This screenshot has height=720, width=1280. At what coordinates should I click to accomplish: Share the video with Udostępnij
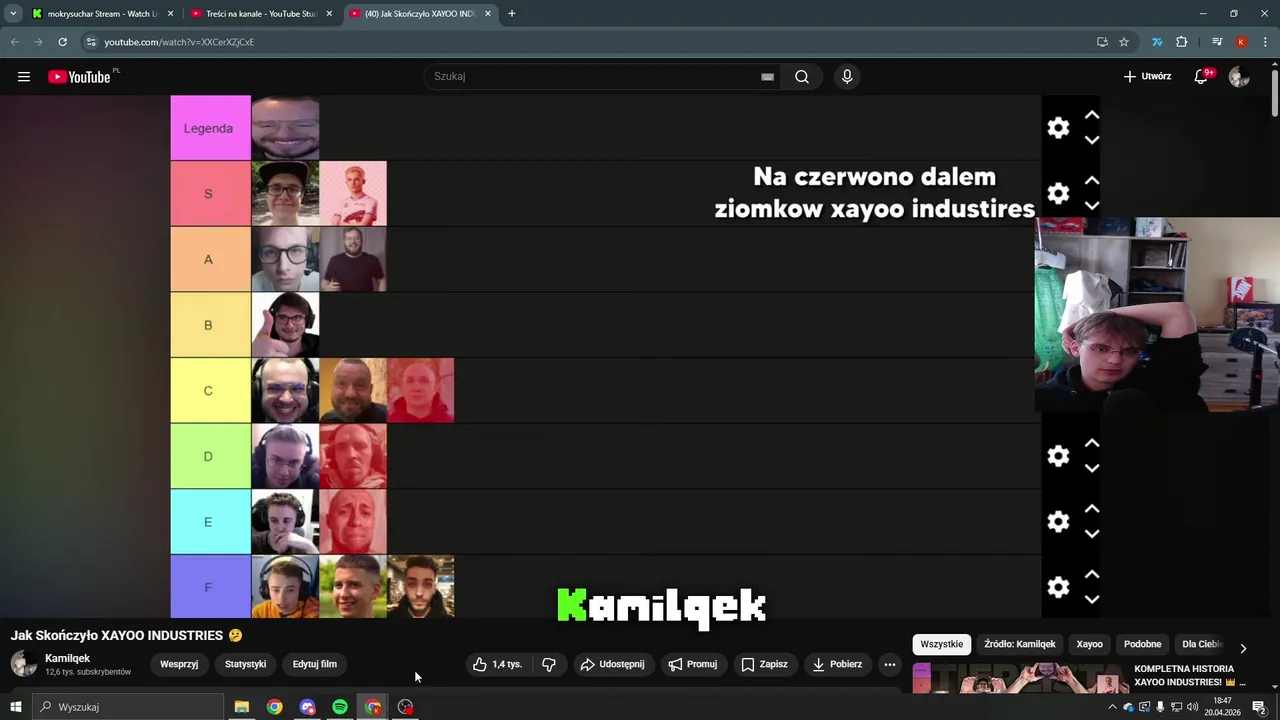point(612,664)
